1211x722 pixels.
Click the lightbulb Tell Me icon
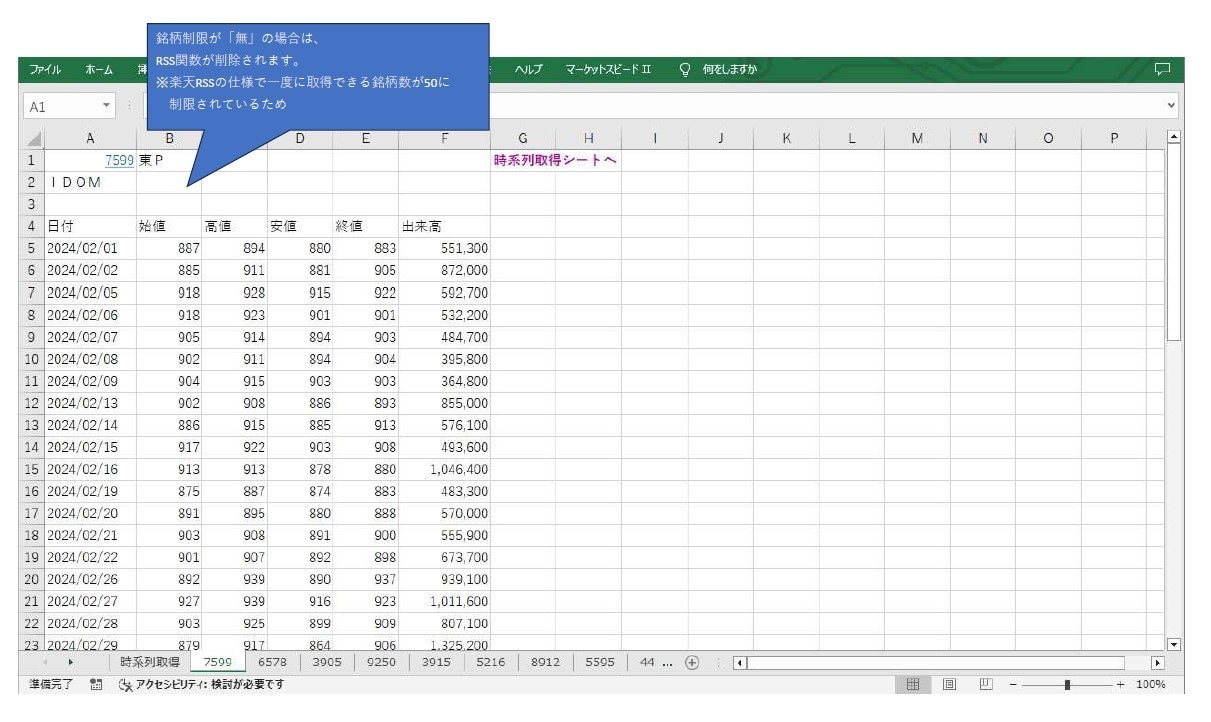pyautogui.click(x=685, y=69)
